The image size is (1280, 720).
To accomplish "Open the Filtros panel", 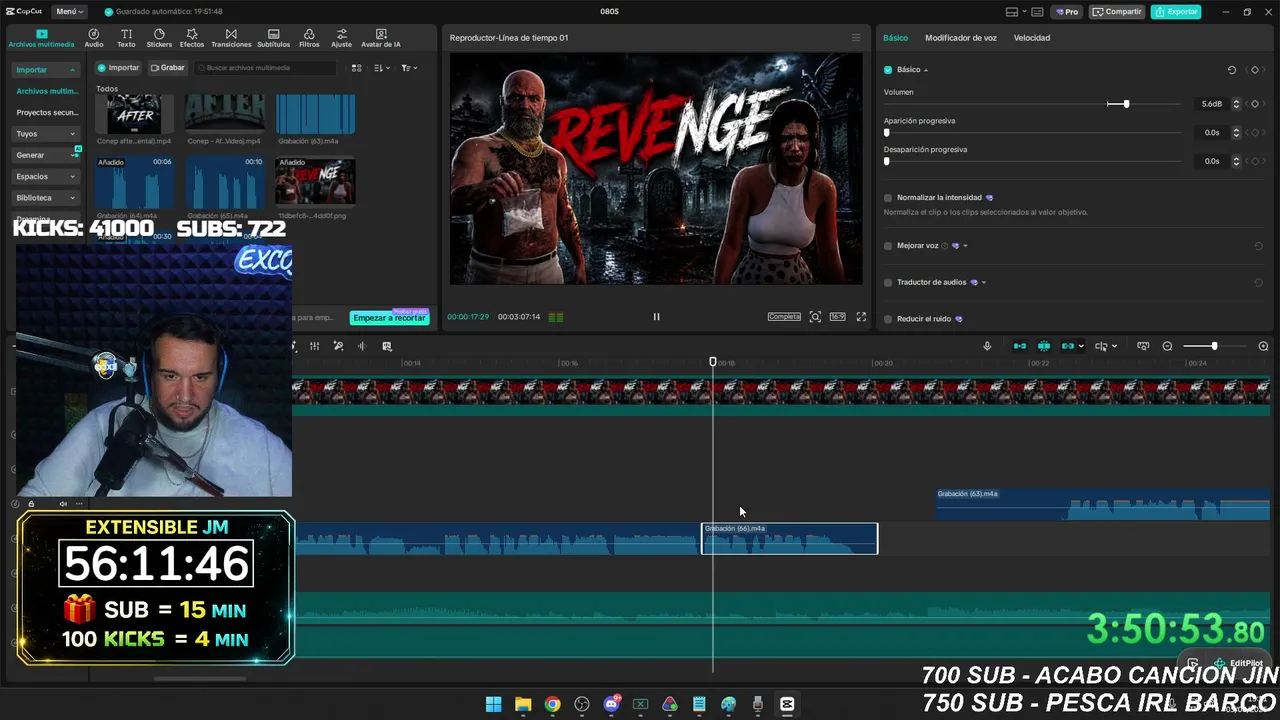I will (x=309, y=38).
